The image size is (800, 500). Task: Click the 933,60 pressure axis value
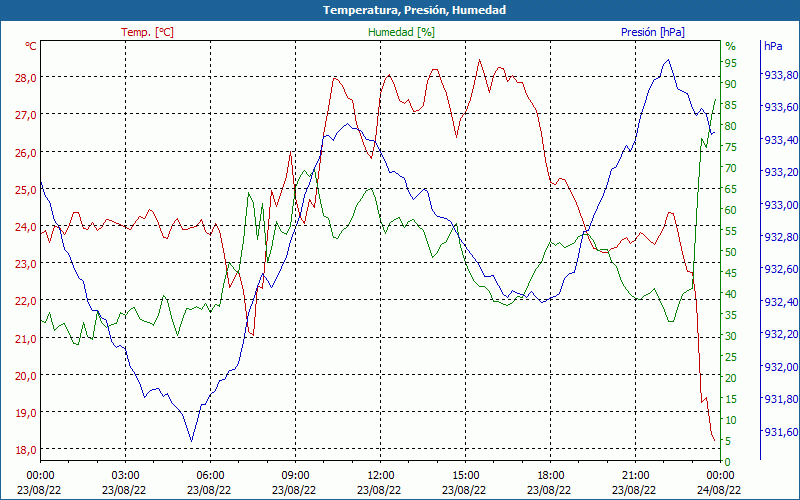click(781, 107)
